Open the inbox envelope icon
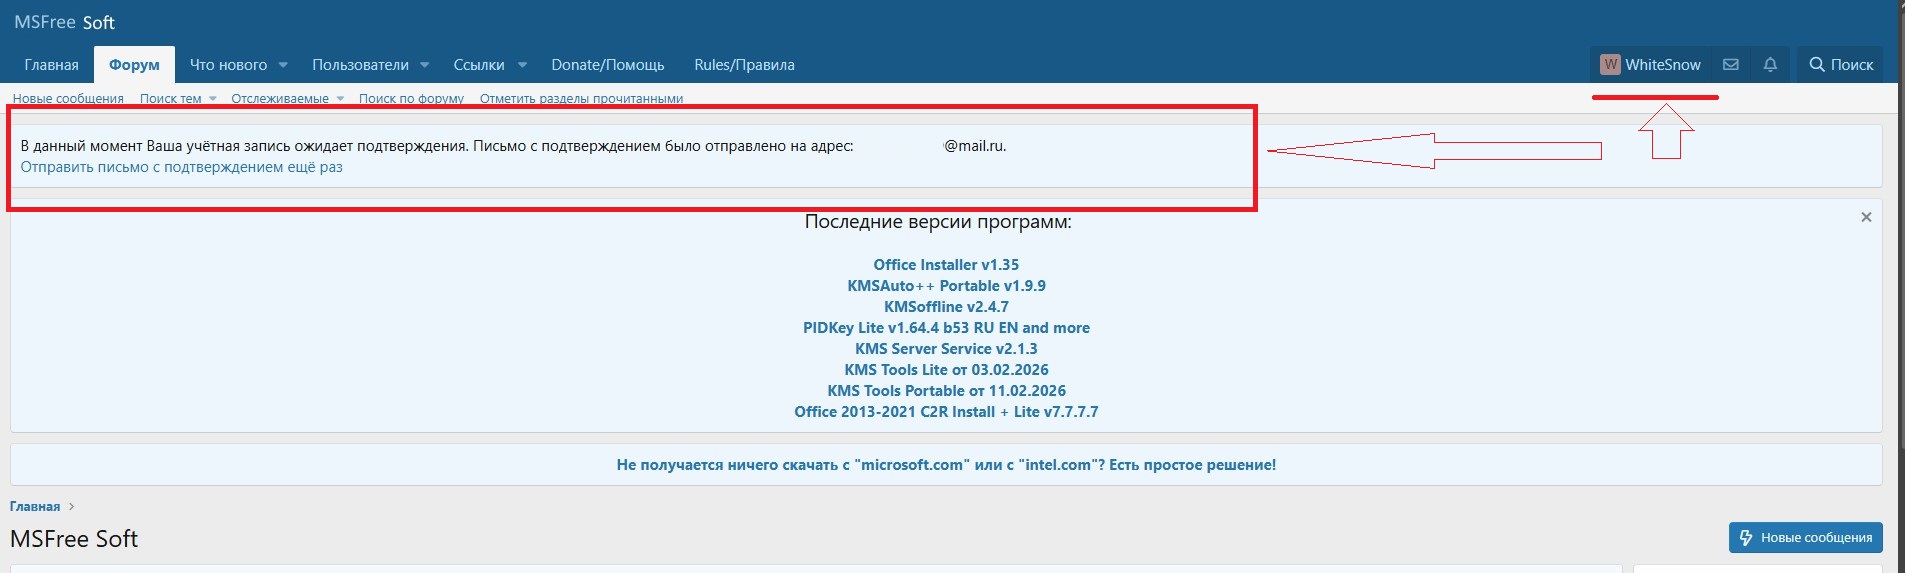Image resolution: width=1905 pixels, height=573 pixels. coord(1730,65)
